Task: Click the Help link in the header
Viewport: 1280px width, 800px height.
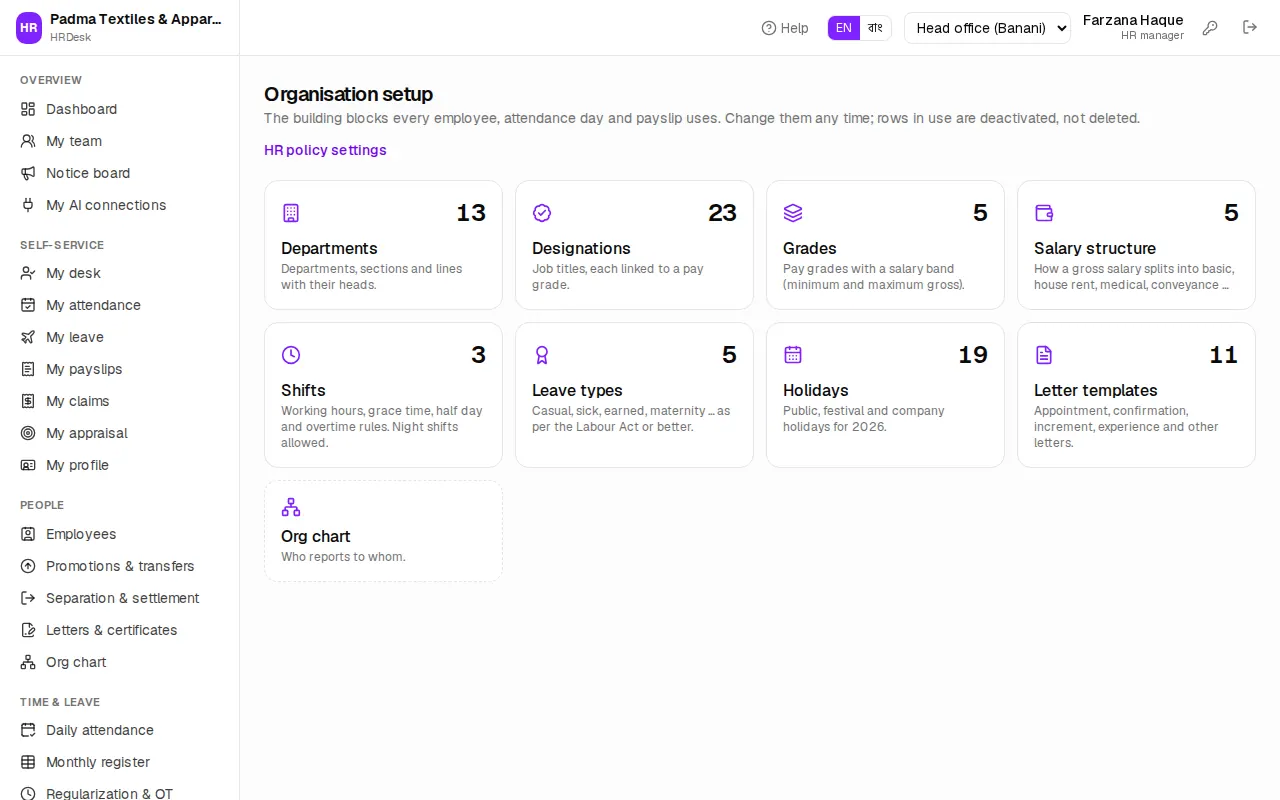Action: click(x=785, y=28)
